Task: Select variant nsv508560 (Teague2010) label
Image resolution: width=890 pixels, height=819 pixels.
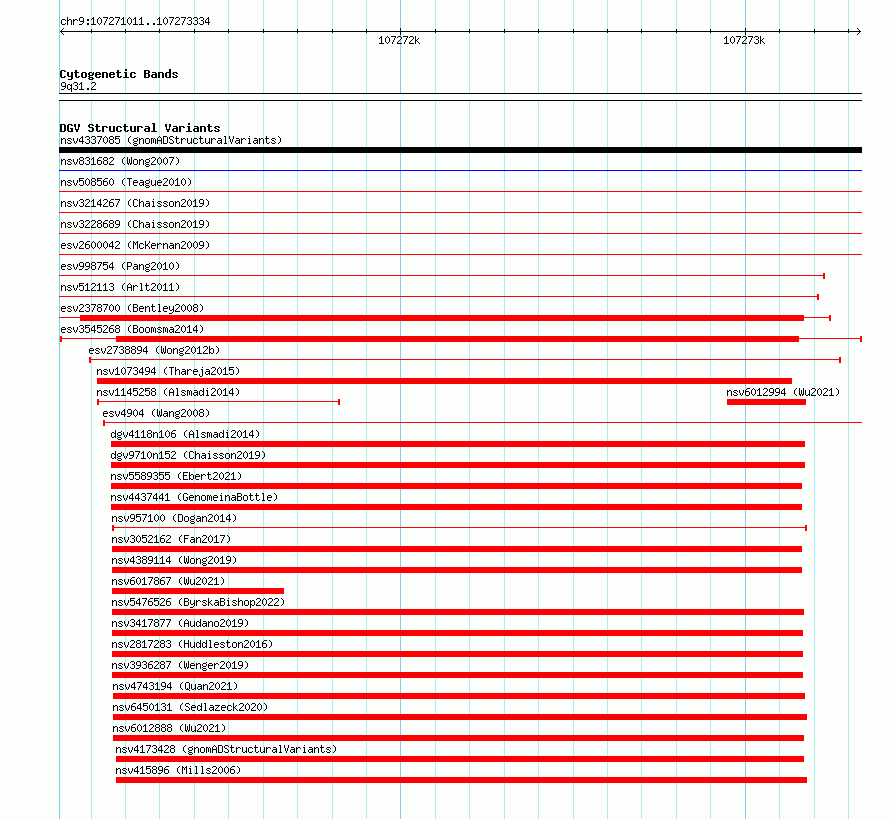Action: tap(126, 182)
